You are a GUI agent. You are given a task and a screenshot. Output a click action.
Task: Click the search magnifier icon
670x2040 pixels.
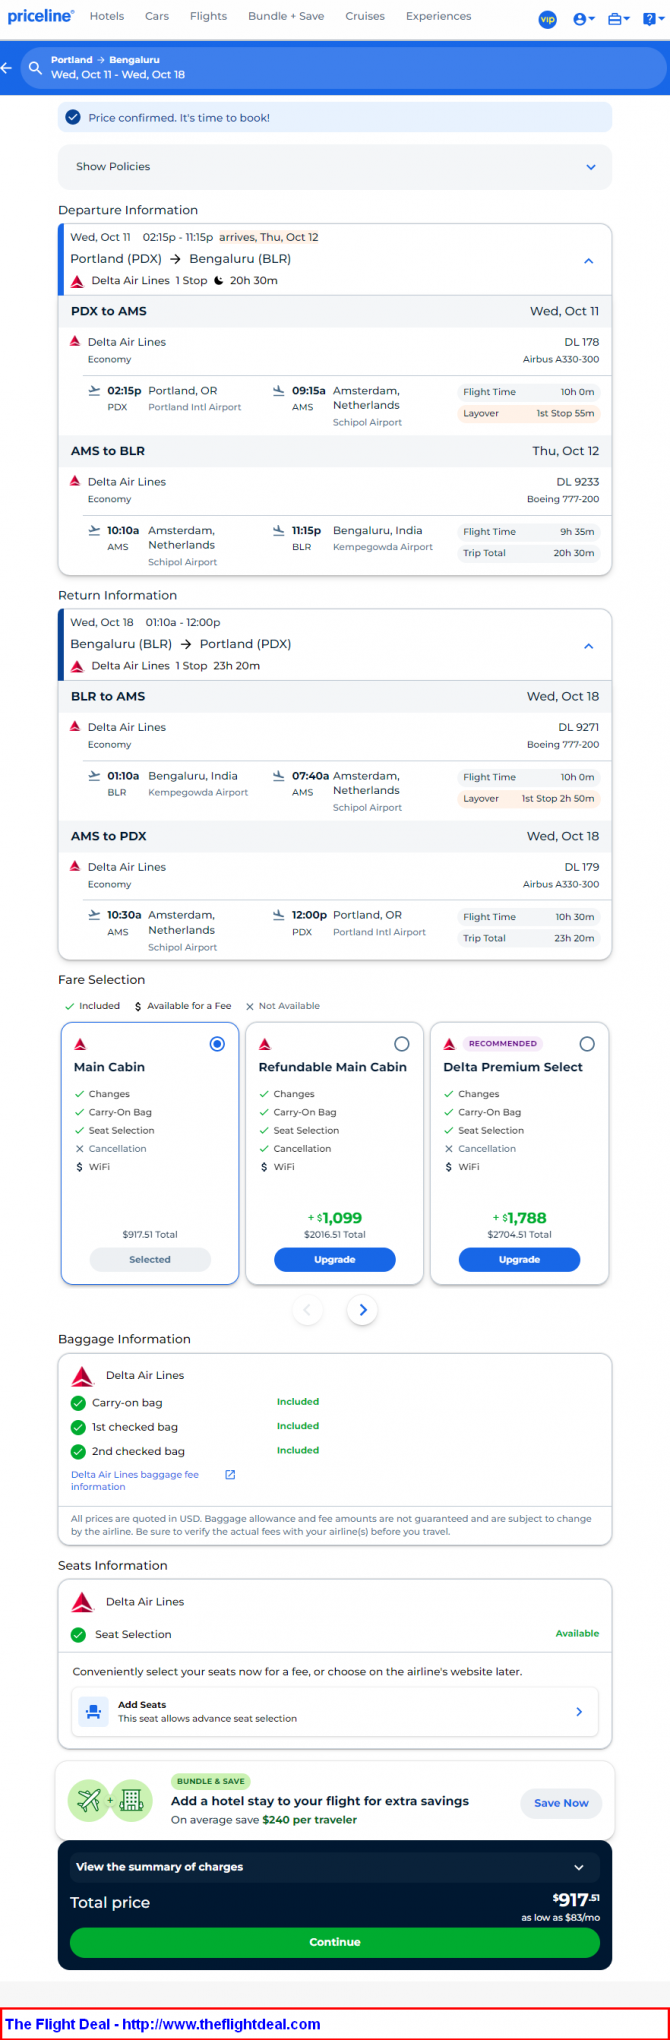(35, 68)
